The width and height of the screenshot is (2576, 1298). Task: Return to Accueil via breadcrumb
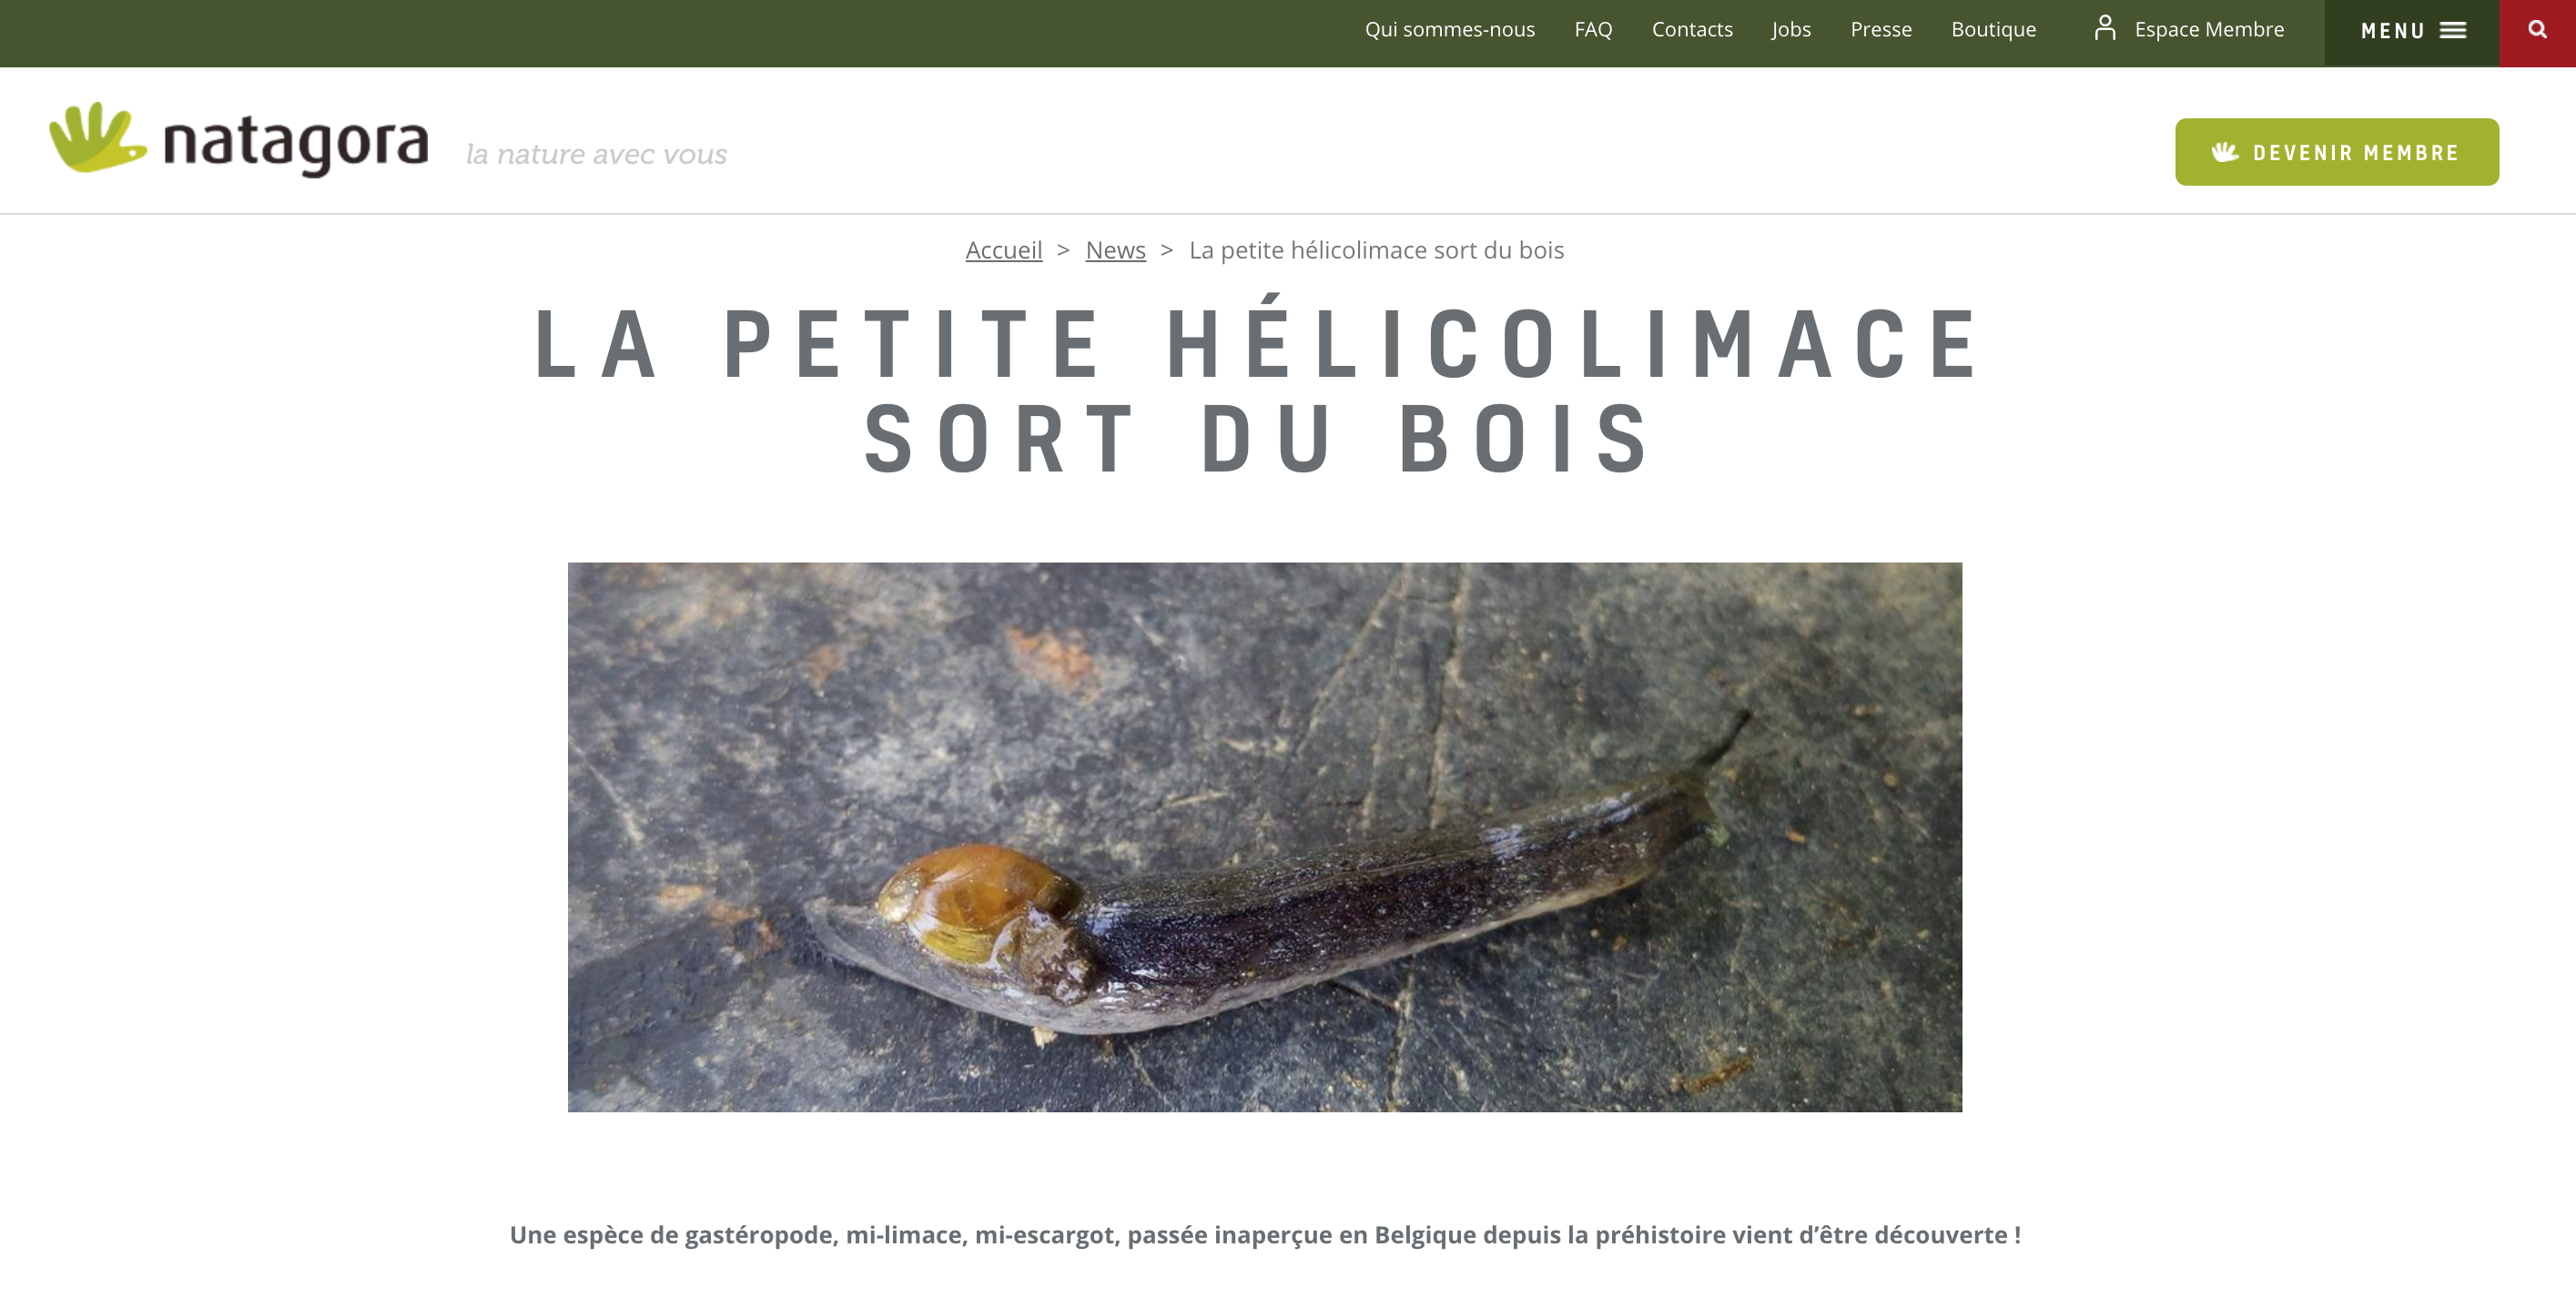1003,250
